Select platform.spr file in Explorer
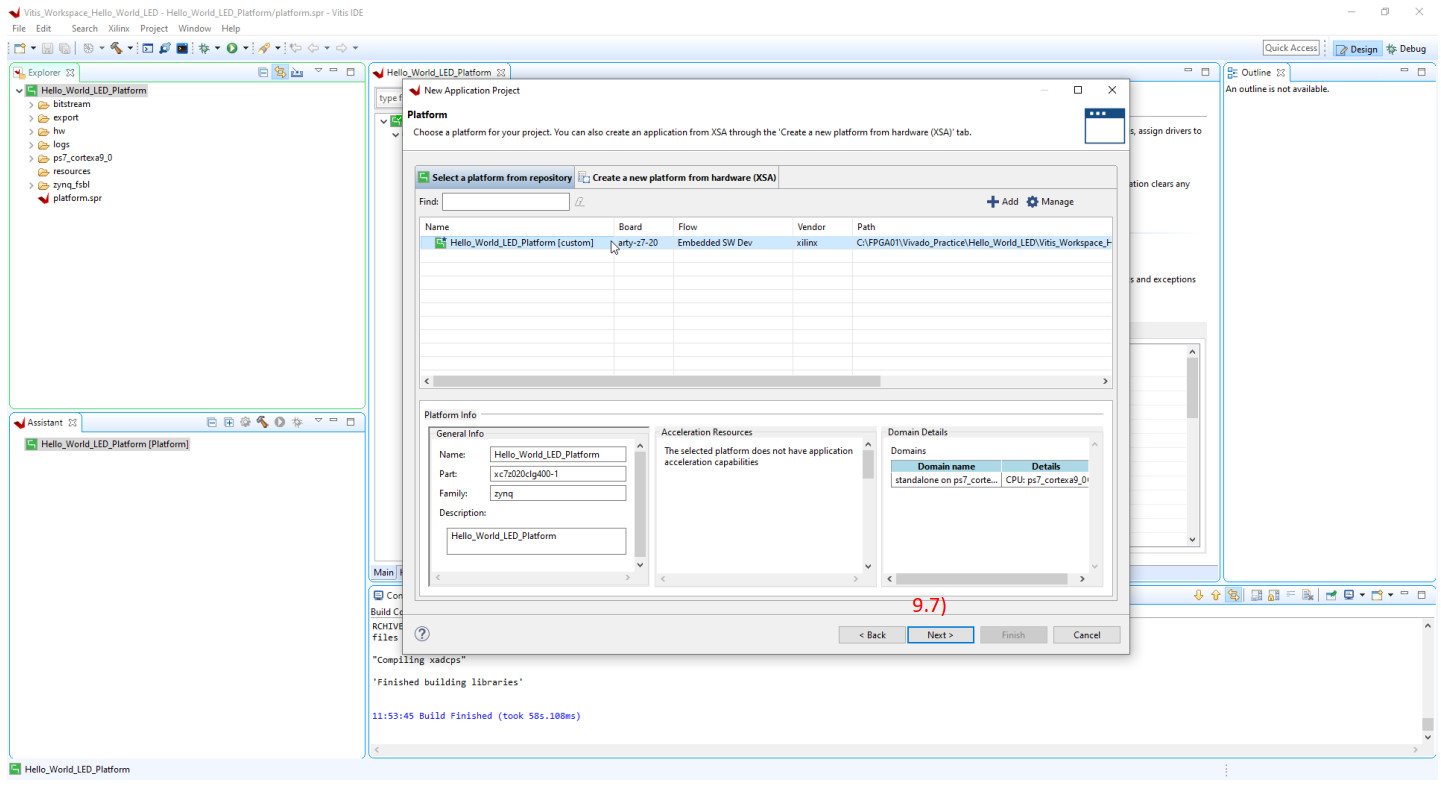The image size is (1441, 787). click(70, 198)
